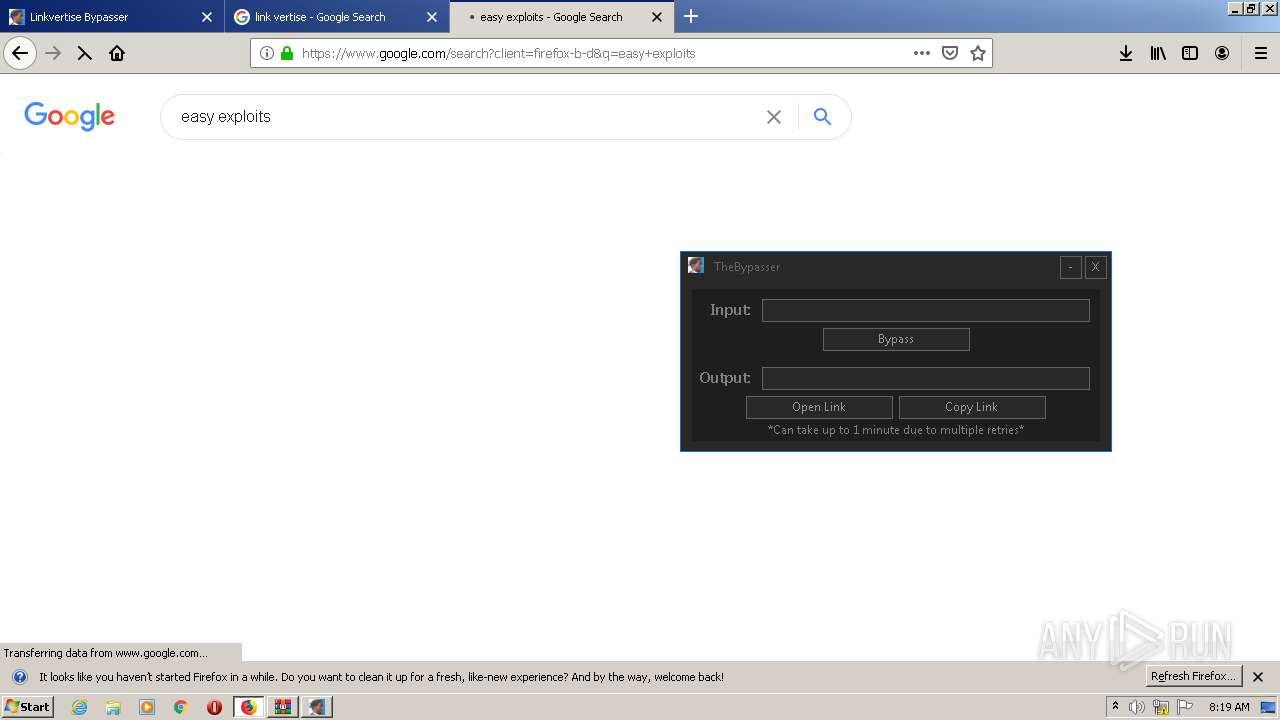Go back to the previous page
Screen dimensions: 1280x720
20,53
